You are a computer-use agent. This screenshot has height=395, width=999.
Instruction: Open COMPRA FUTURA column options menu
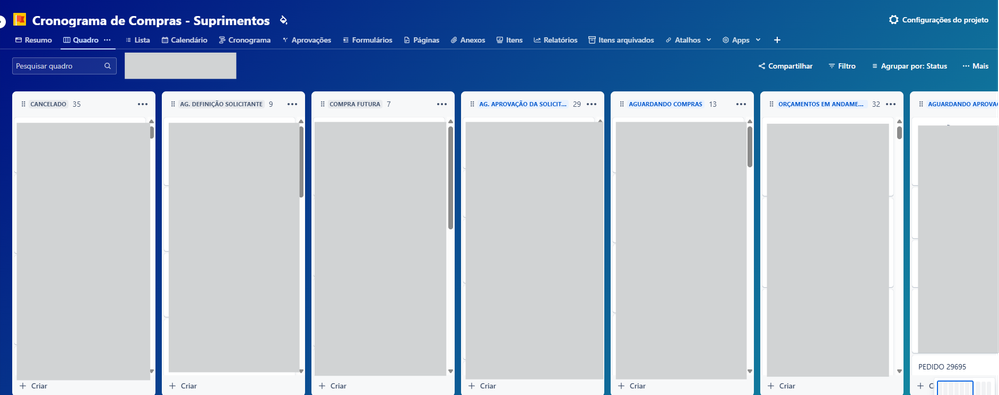442,104
